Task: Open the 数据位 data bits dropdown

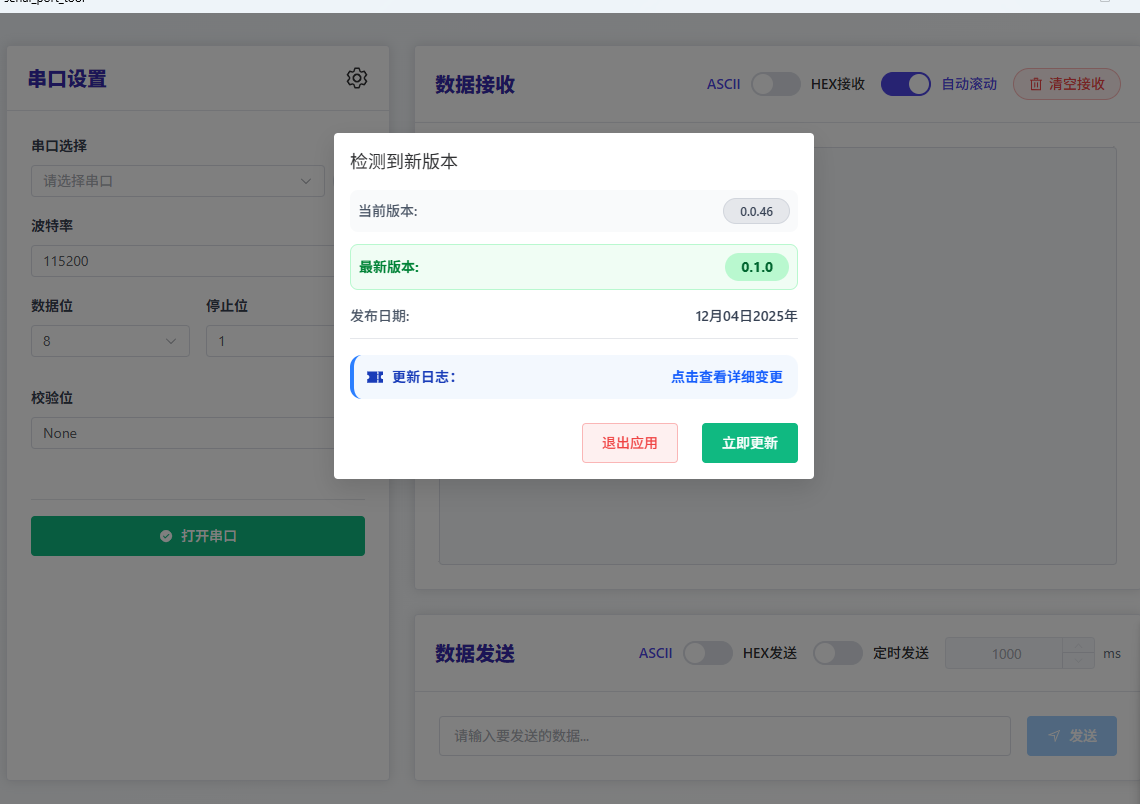Action: [x=110, y=341]
